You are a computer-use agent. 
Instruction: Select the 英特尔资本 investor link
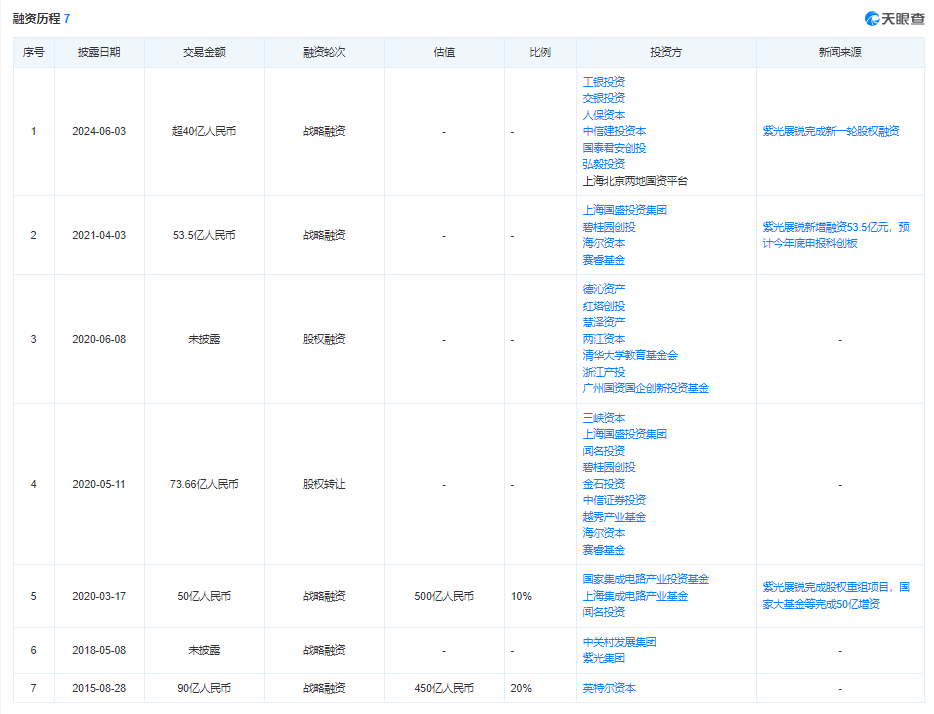pos(608,688)
